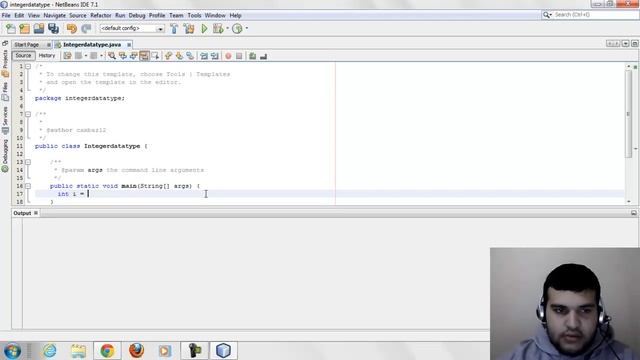The height and width of the screenshot is (360, 640).
Task: Switch editor to History view
Action: click(x=47, y=56)
